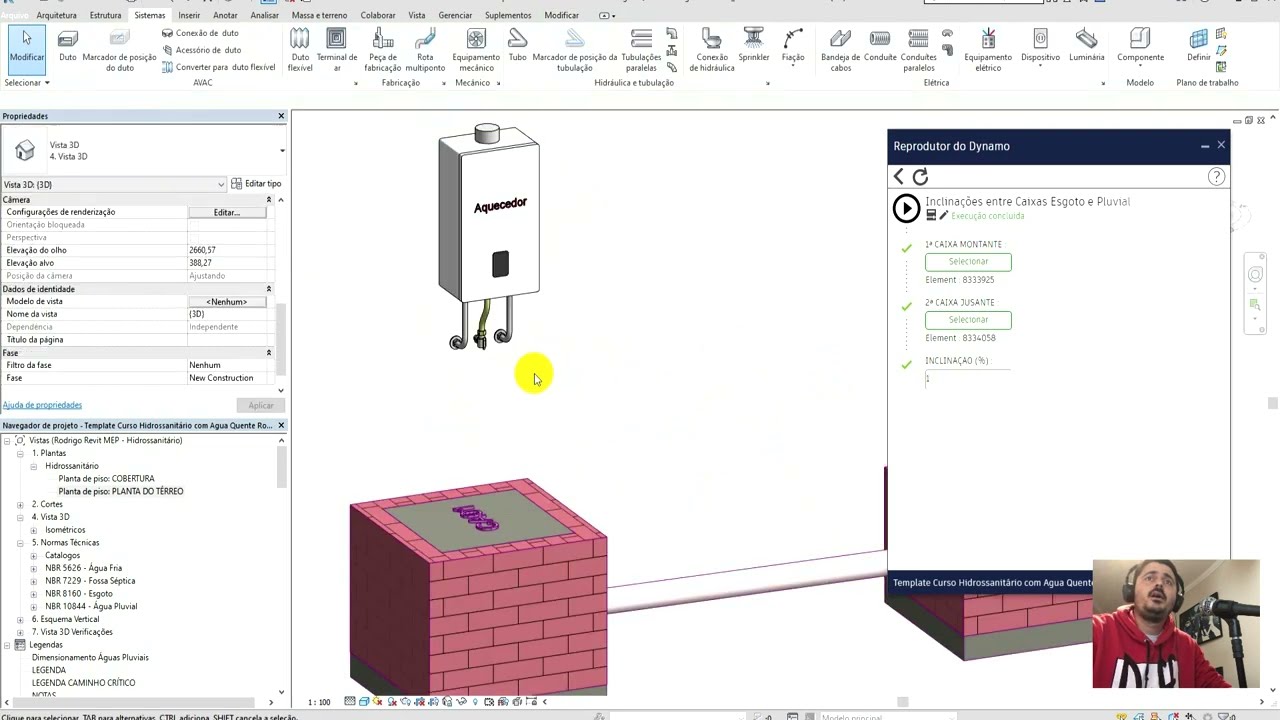Expand NBR 8160 - Esgoto node
Image resolution: width=1280 pixels, height=720 pixels.
[33, 594]
